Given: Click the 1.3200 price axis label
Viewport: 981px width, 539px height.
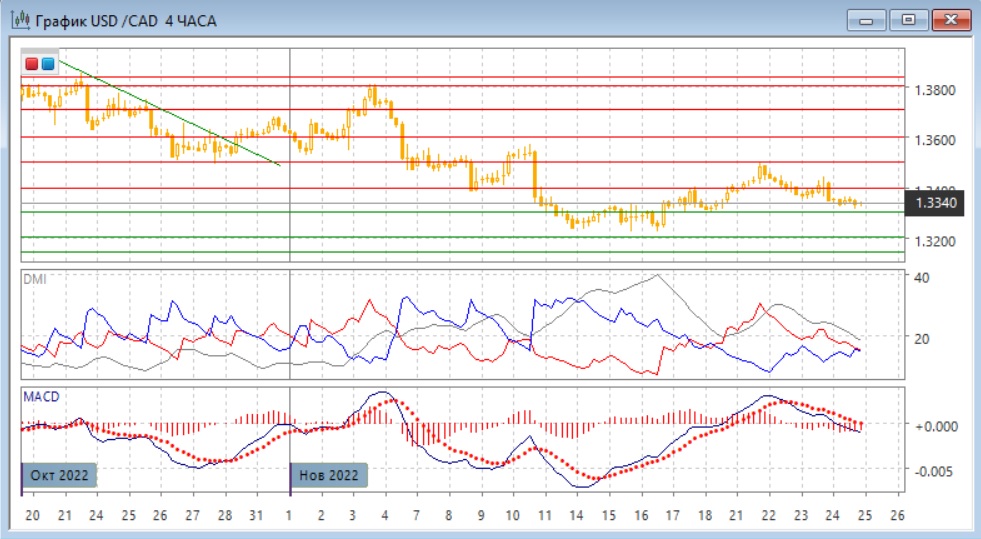Looking at the screenshot, I should pyautogui.click(x=935, y=241).
